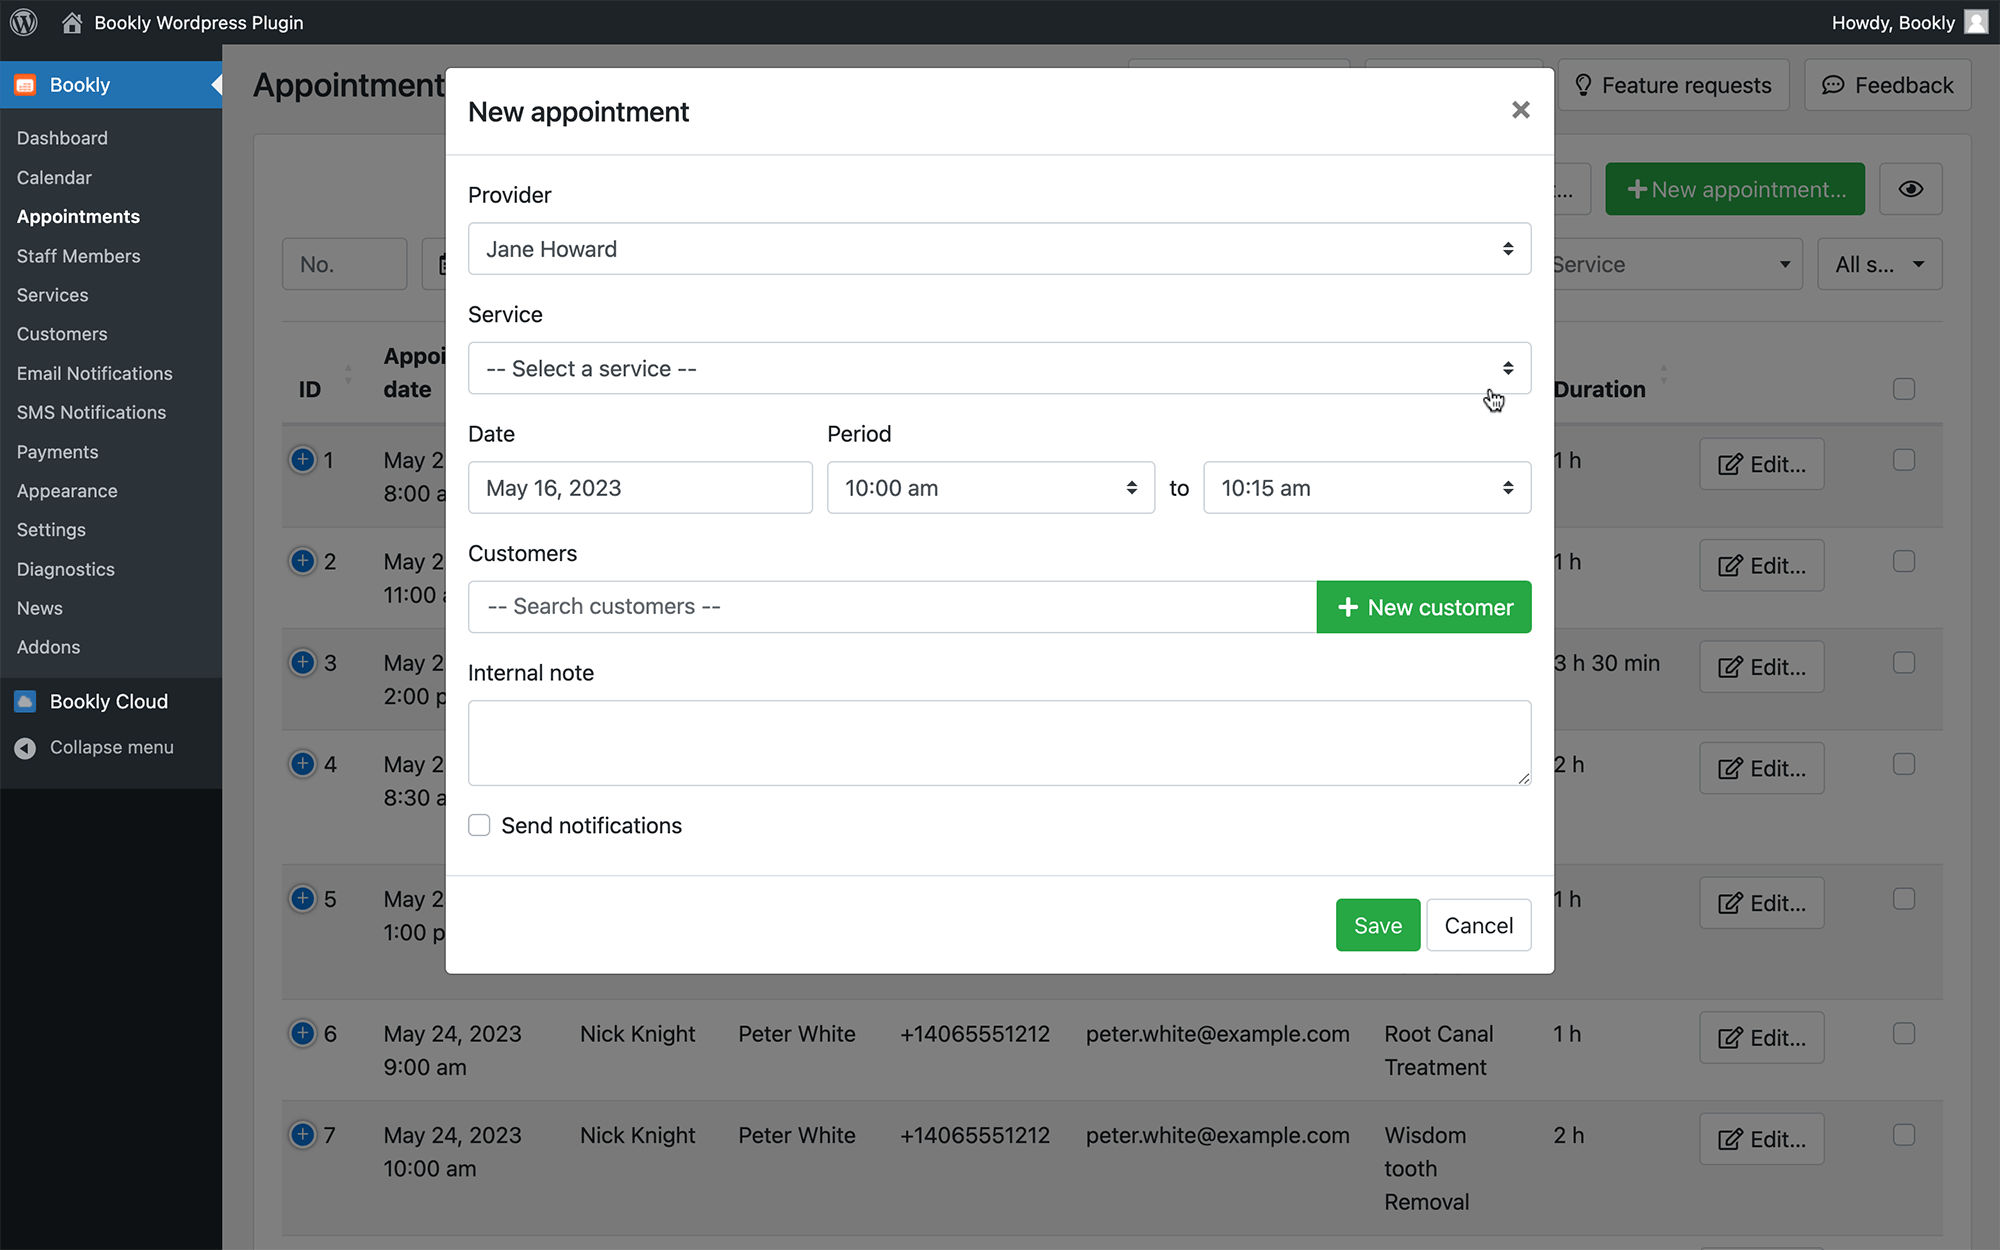The height and width of the screenshot is (1250, 2000).
Task: Click the Howdy, Bookly user avatar
Action: (x=1976, y=22)
